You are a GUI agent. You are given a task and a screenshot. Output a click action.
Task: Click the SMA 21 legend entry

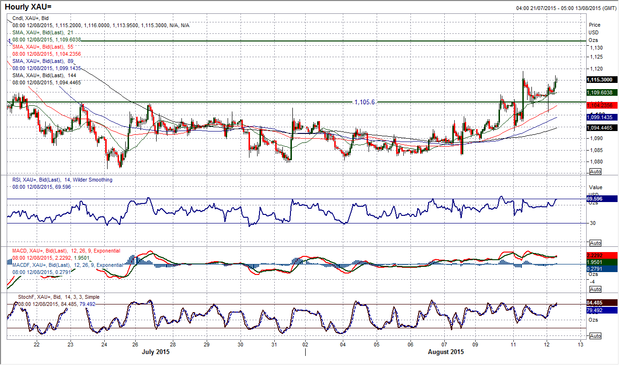click(43, 32)
